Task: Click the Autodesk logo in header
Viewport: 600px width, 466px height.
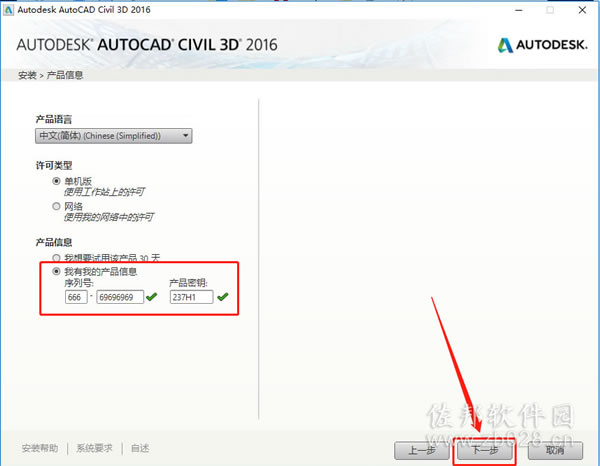Action: 543,45
